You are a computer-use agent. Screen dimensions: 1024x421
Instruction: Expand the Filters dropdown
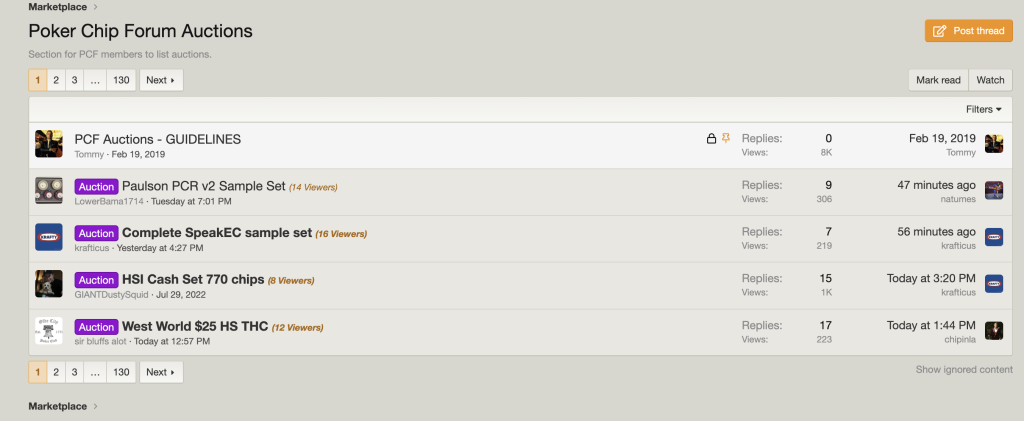tap(984, 110)
